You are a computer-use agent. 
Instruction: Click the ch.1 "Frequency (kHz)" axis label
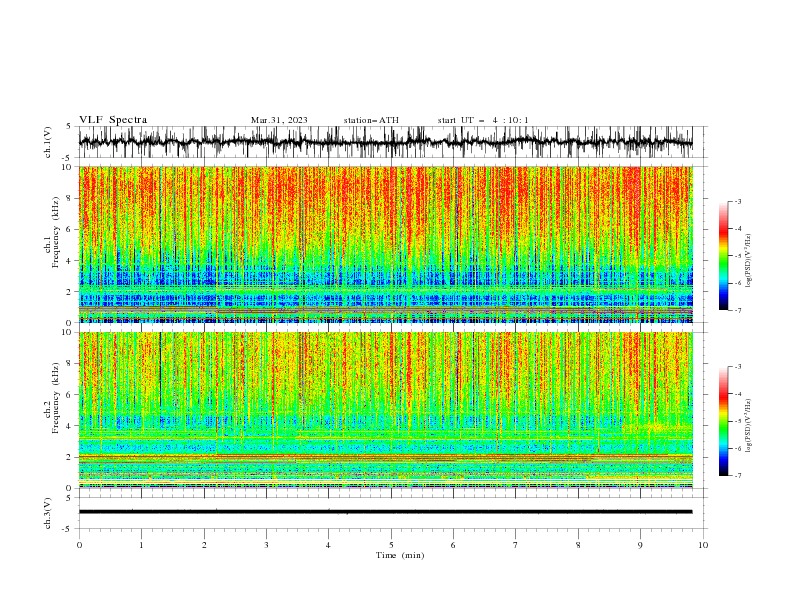[x=56, y=232]
